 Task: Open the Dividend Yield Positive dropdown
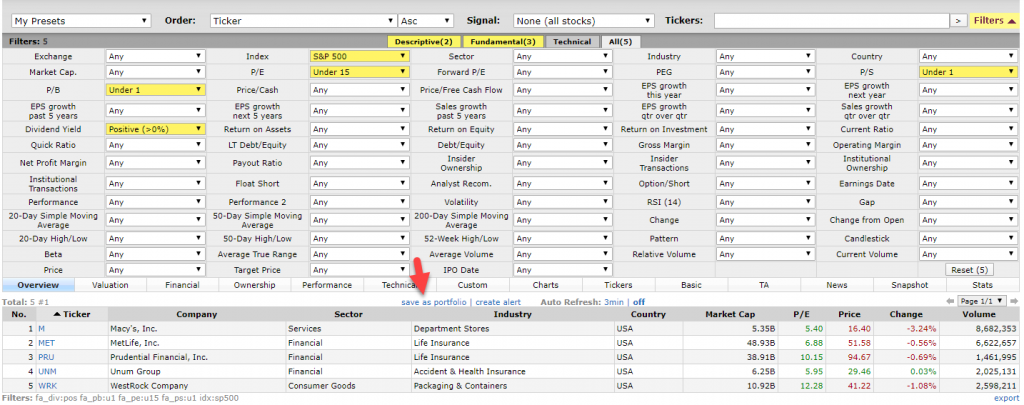tap(155, 129)
